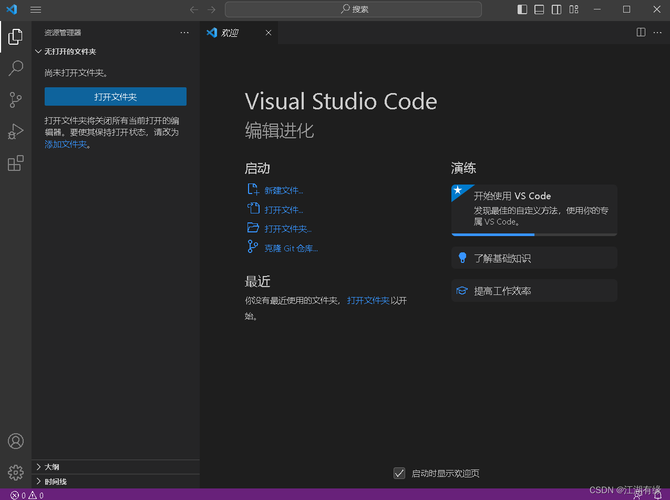
Task: Click the split editor icon
Action: tap(641, 32)
